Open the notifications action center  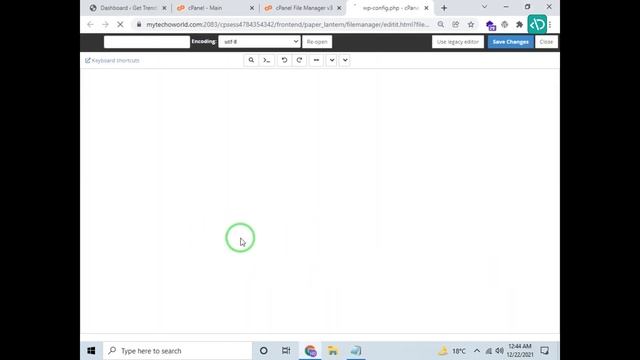click(544, 351)
